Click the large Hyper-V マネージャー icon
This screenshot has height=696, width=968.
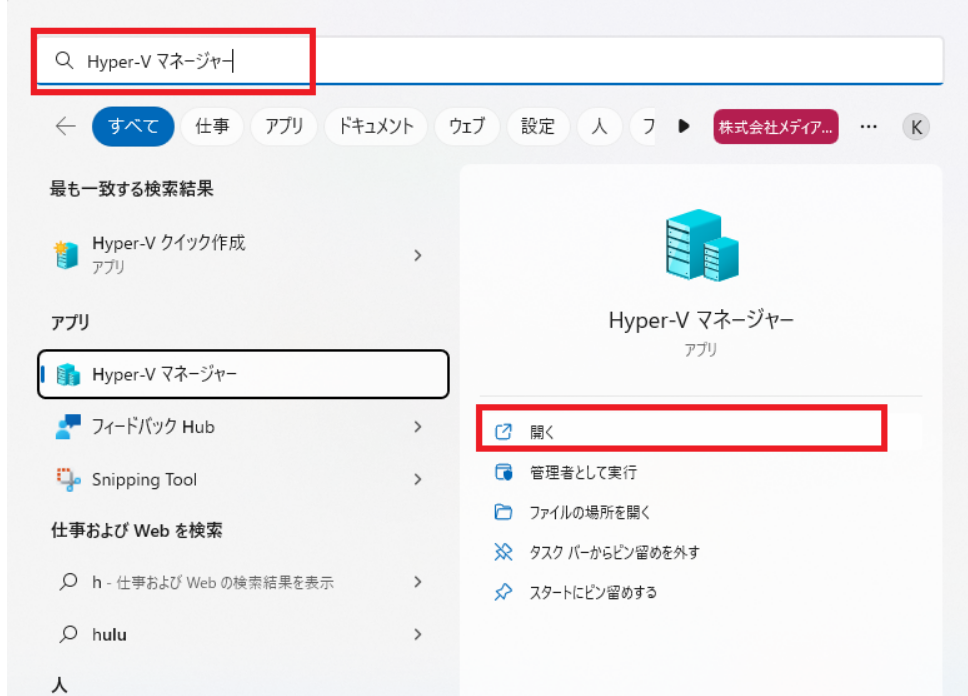pyautogui.click(x=700, y=245)
